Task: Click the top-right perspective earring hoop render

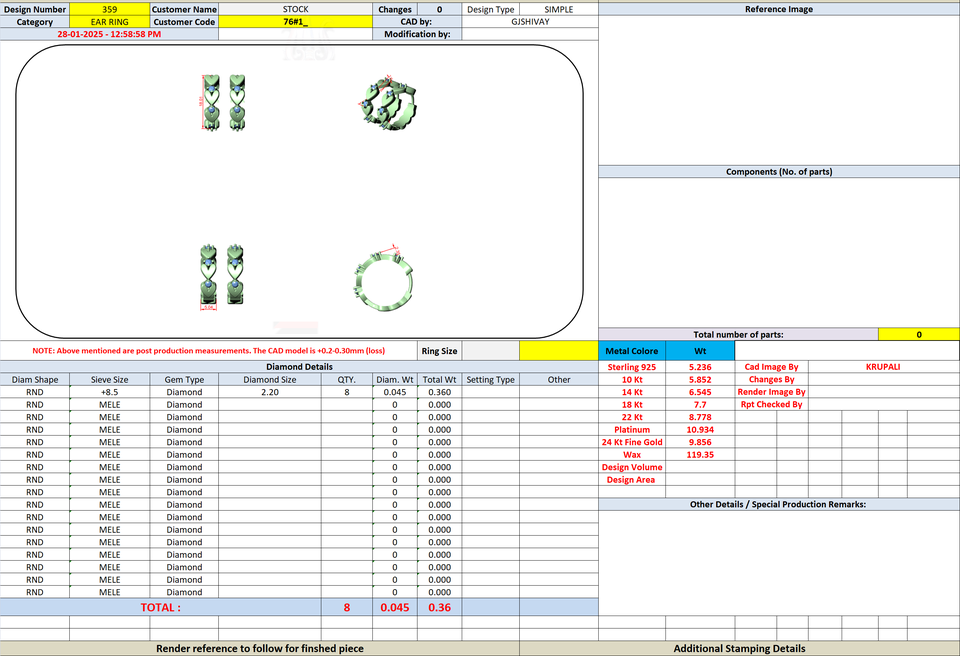Action: (x=387, y=102)
